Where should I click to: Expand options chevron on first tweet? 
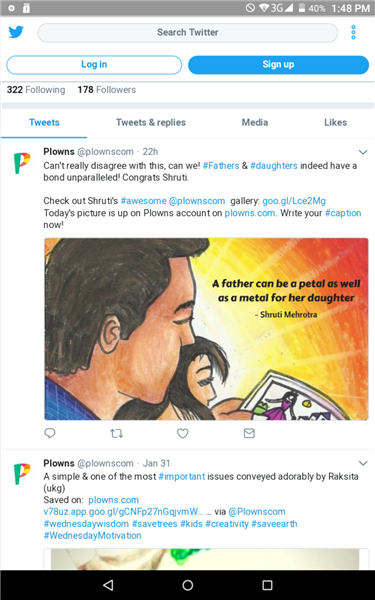tap(363, 152)
